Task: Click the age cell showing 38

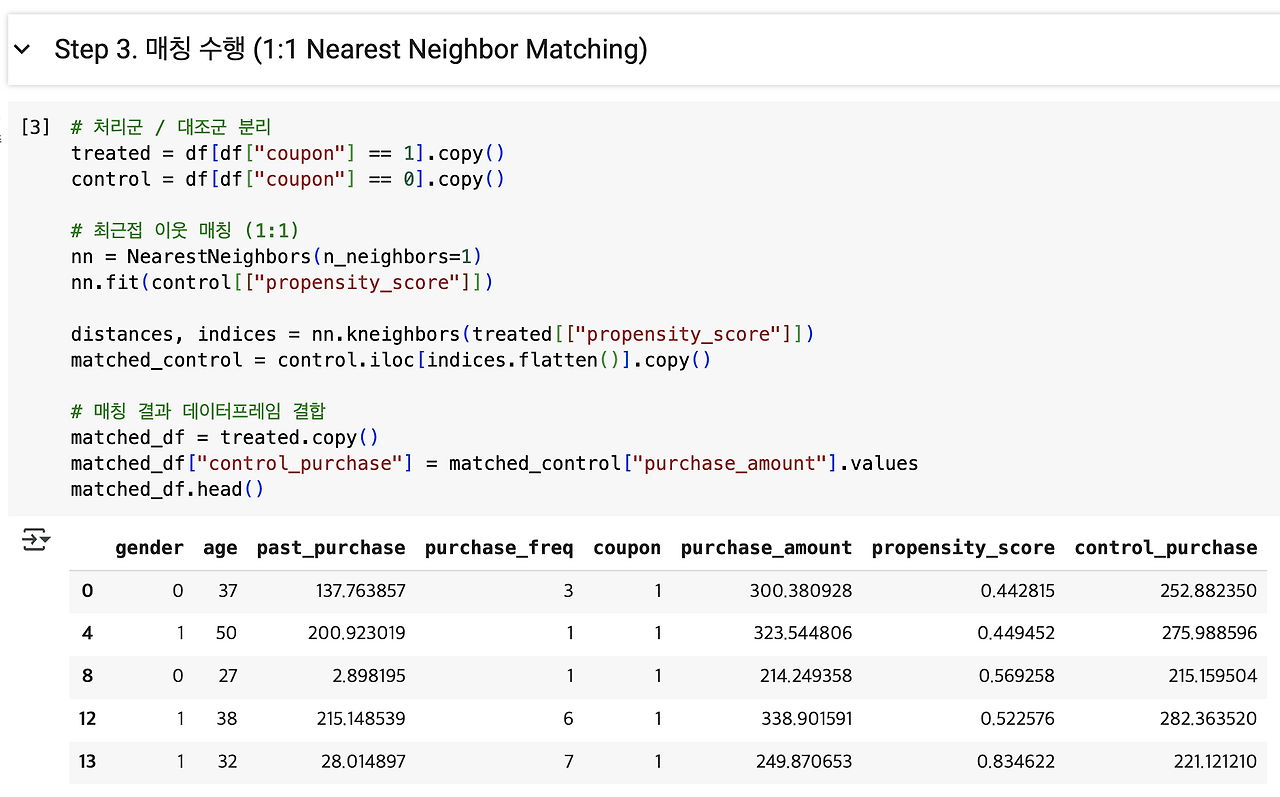Action: point(227,718)
